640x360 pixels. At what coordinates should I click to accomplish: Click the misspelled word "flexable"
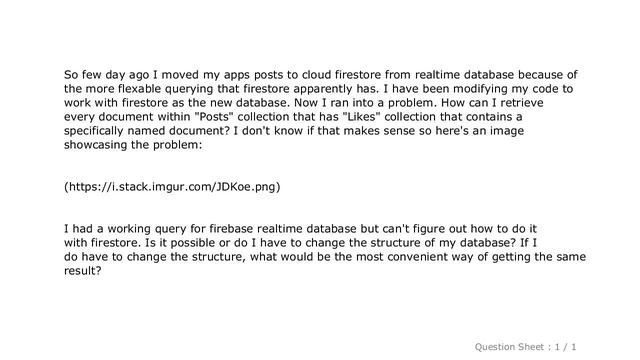(x=140, y=89)
